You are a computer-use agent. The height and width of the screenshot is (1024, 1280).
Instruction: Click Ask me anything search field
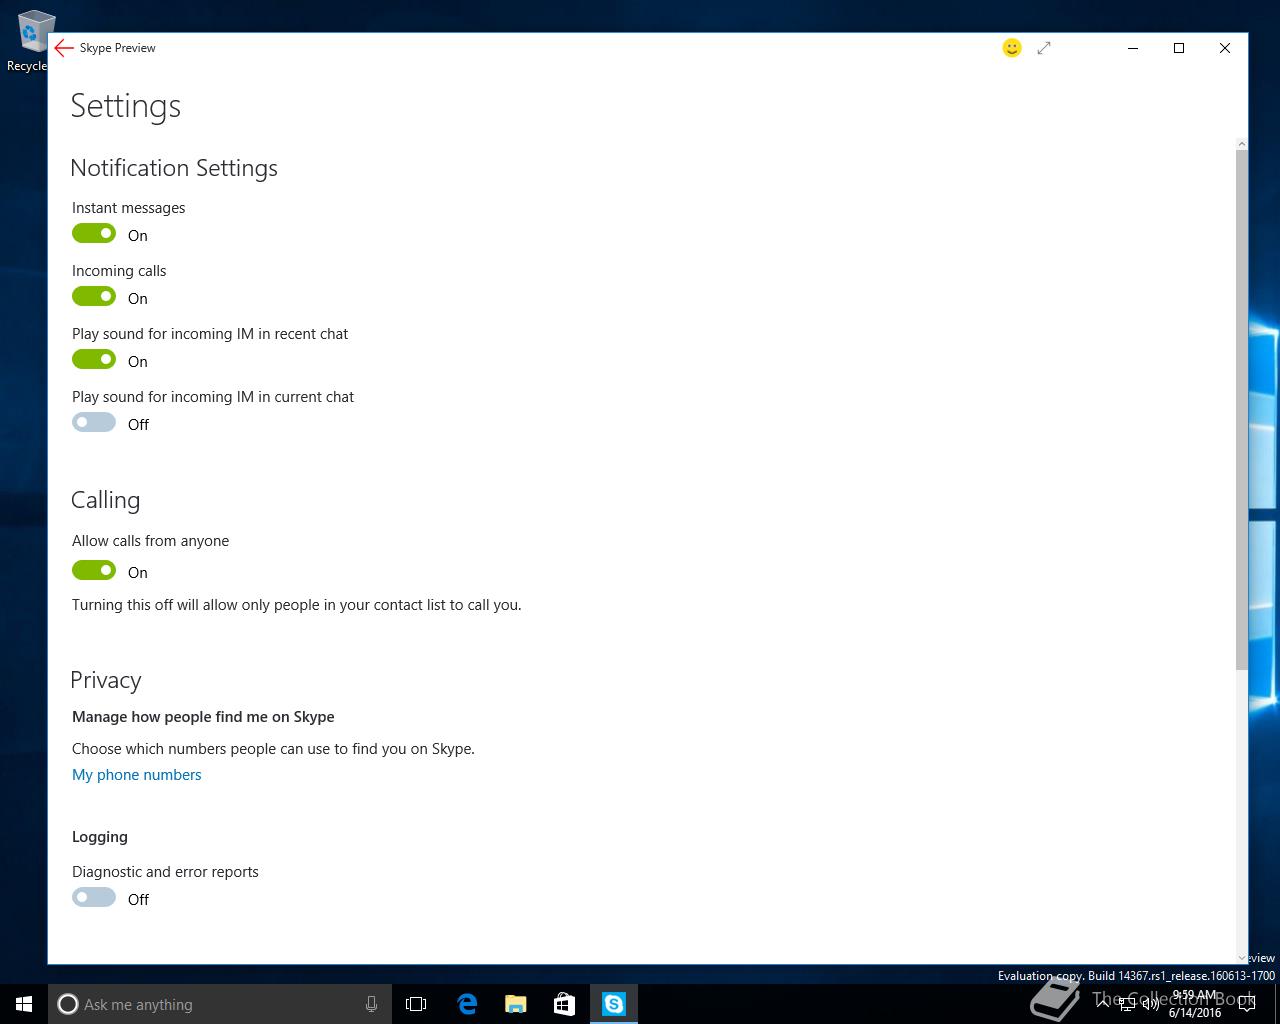point(218,1004)
